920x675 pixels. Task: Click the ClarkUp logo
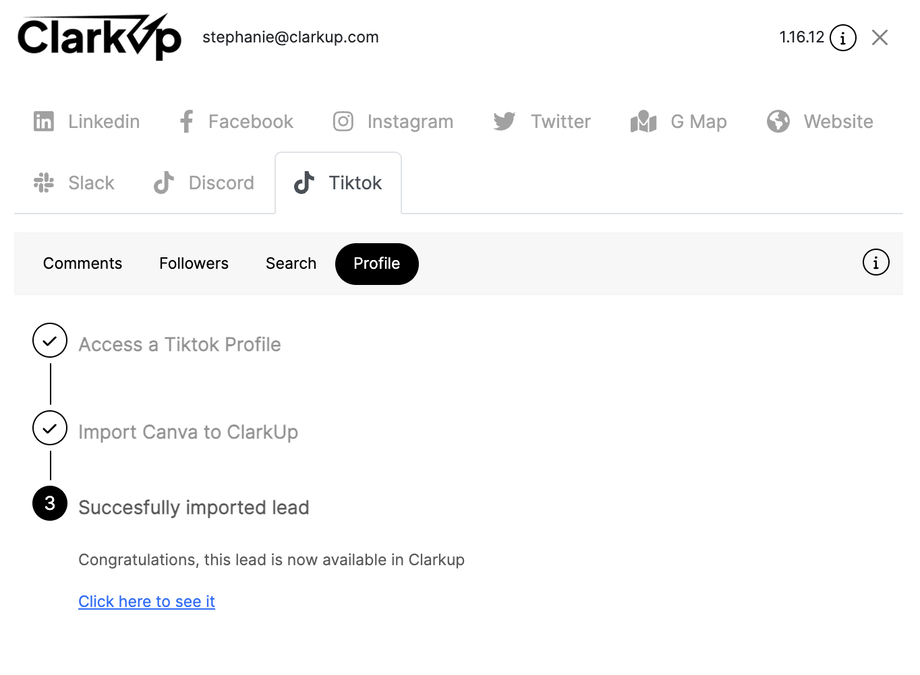[99, 38]
